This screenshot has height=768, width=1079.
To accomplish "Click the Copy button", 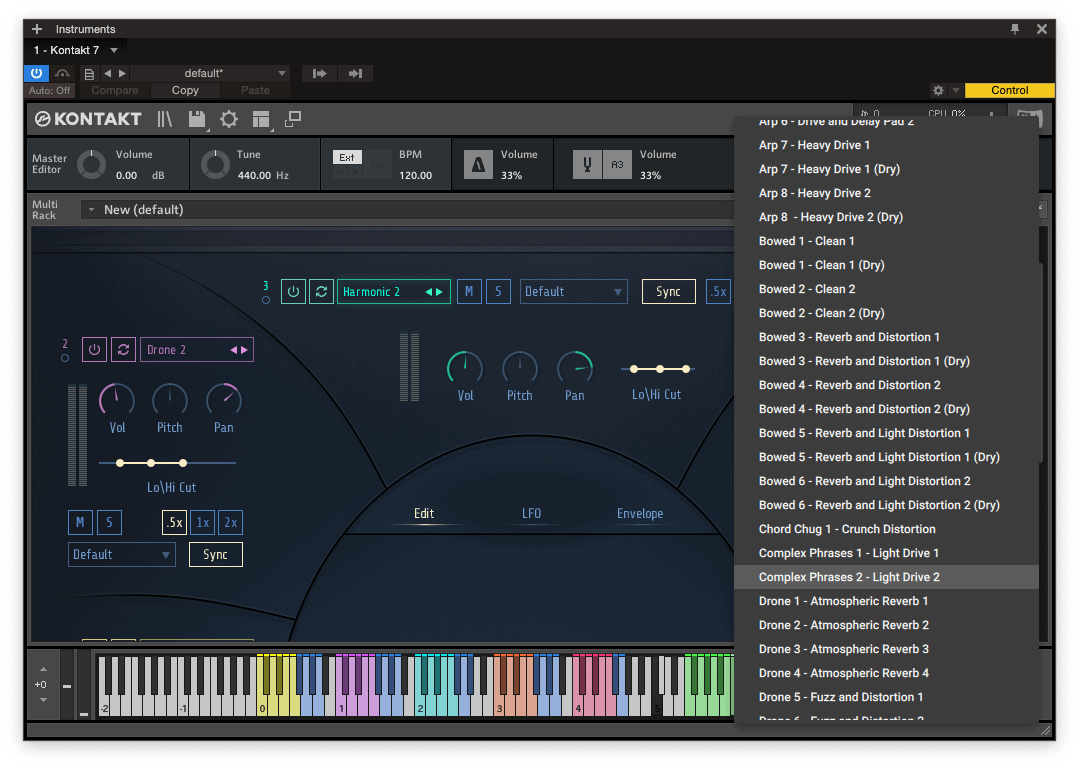I will [185, 90].
